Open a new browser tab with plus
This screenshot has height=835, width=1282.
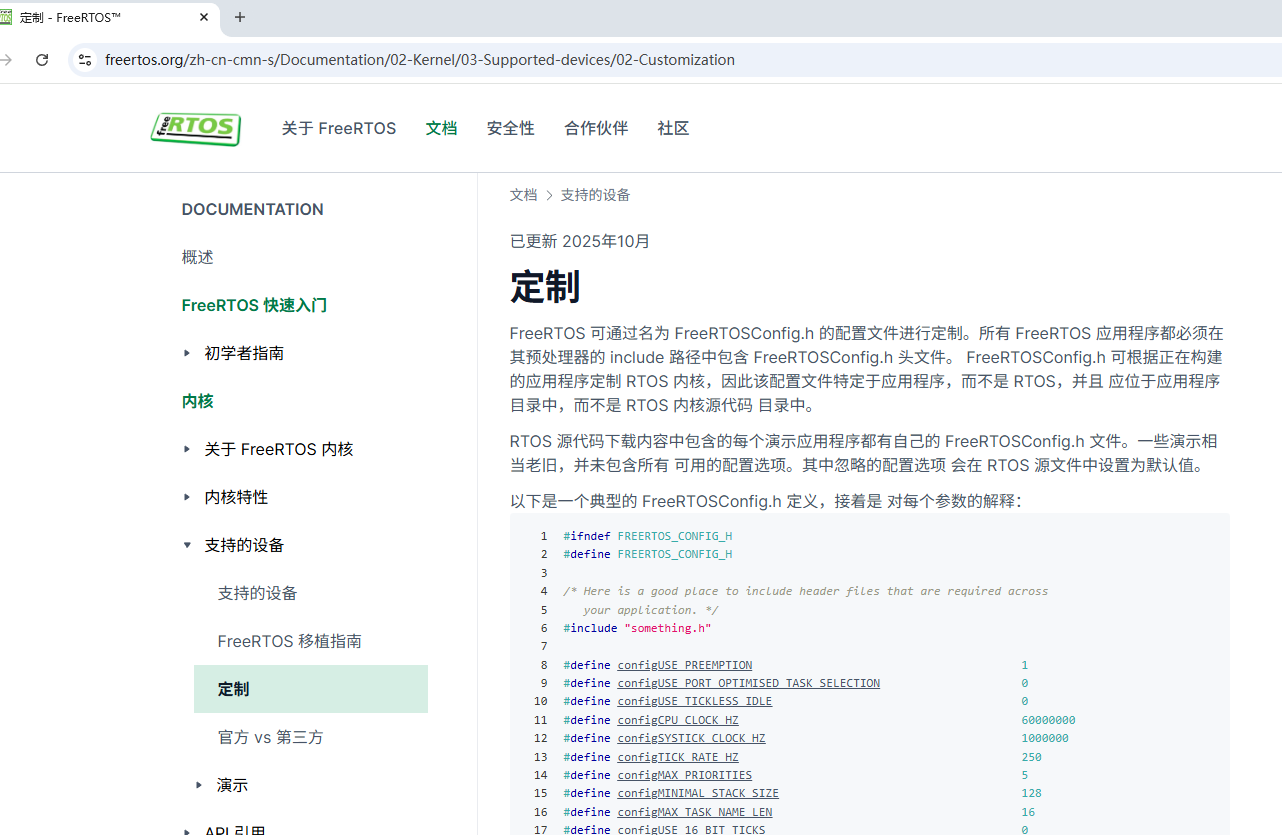tap(240, 17)
